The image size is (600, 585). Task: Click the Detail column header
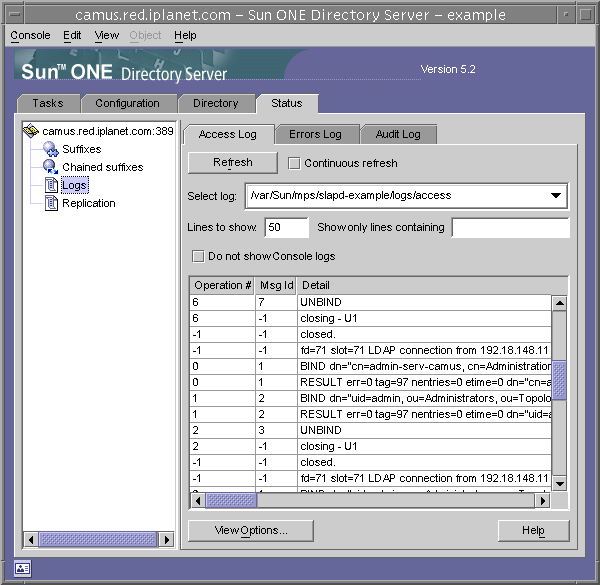tap(432, 285)
